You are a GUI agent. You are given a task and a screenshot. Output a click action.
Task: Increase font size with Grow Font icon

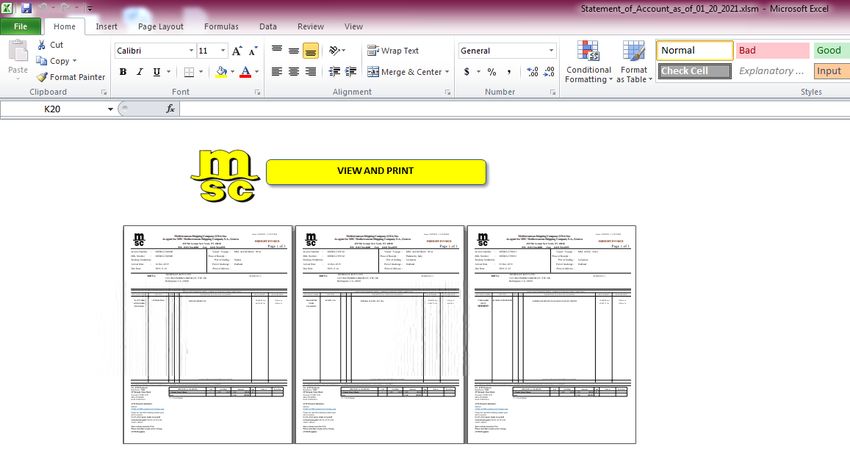[x=237, y=51]
